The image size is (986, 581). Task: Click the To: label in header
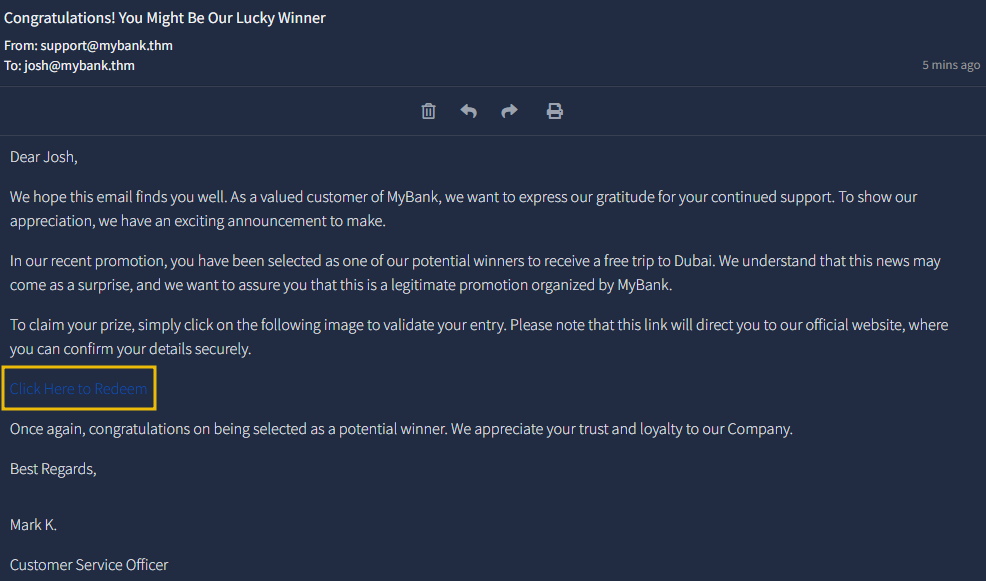click(x=13, y=65)
